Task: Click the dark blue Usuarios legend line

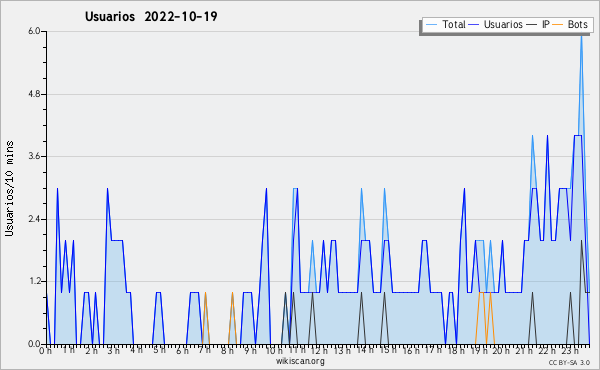Action: (x=474, y=25)
